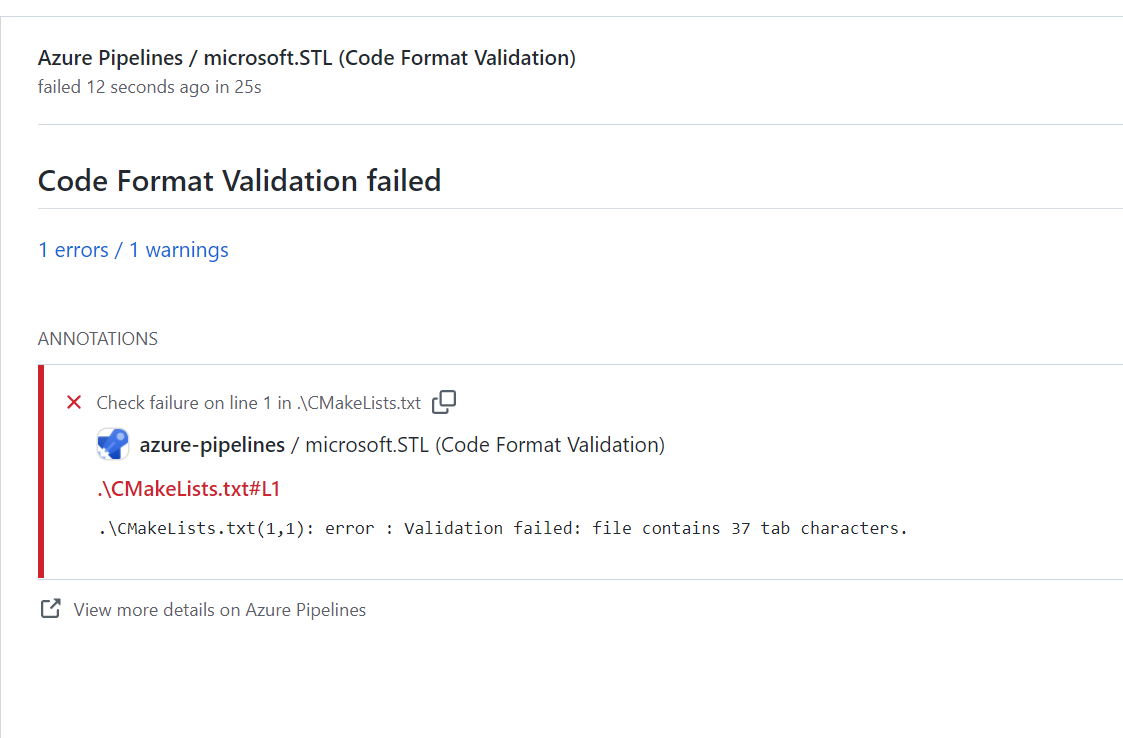This screenshot has height=738, width=1123.
Task: Open the "1 errors / 1 warnings" link
Action: [133, 250]
